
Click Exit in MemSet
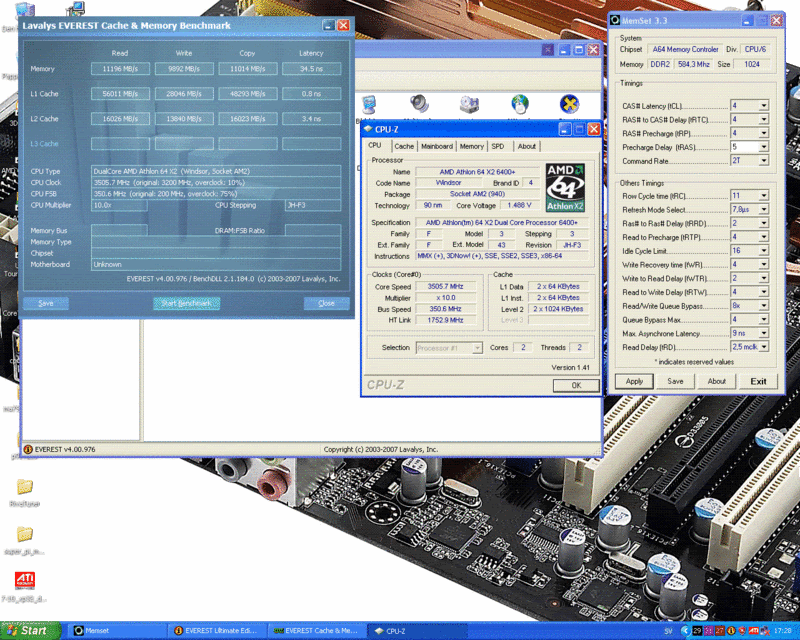(x=758, y=381)
